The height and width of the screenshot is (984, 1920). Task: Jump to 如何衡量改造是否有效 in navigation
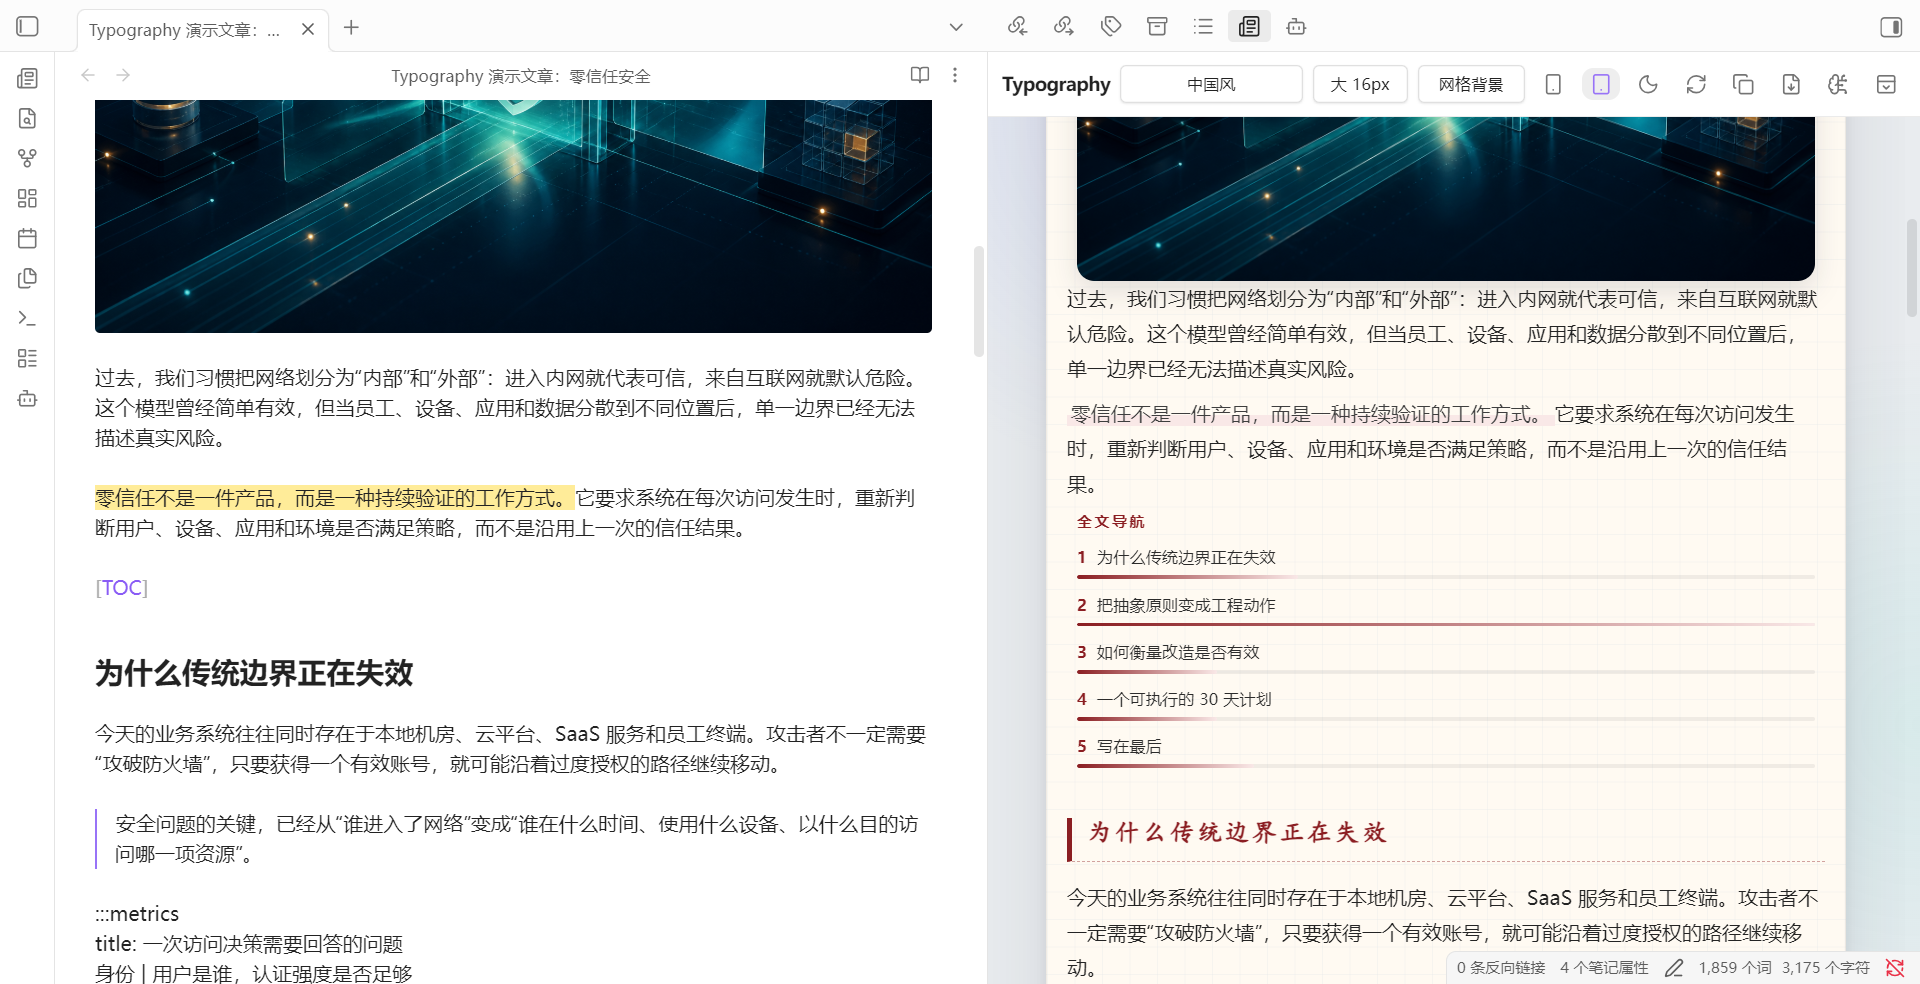(1178, 652)
